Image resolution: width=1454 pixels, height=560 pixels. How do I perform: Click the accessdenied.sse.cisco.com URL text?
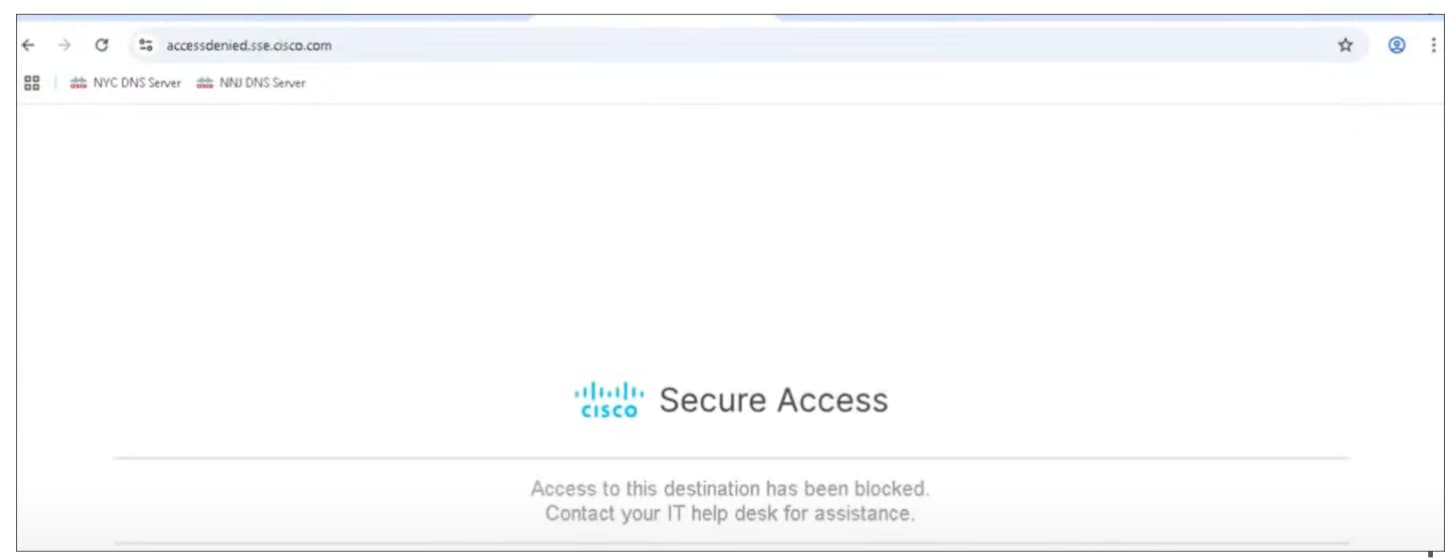(249, 45)
